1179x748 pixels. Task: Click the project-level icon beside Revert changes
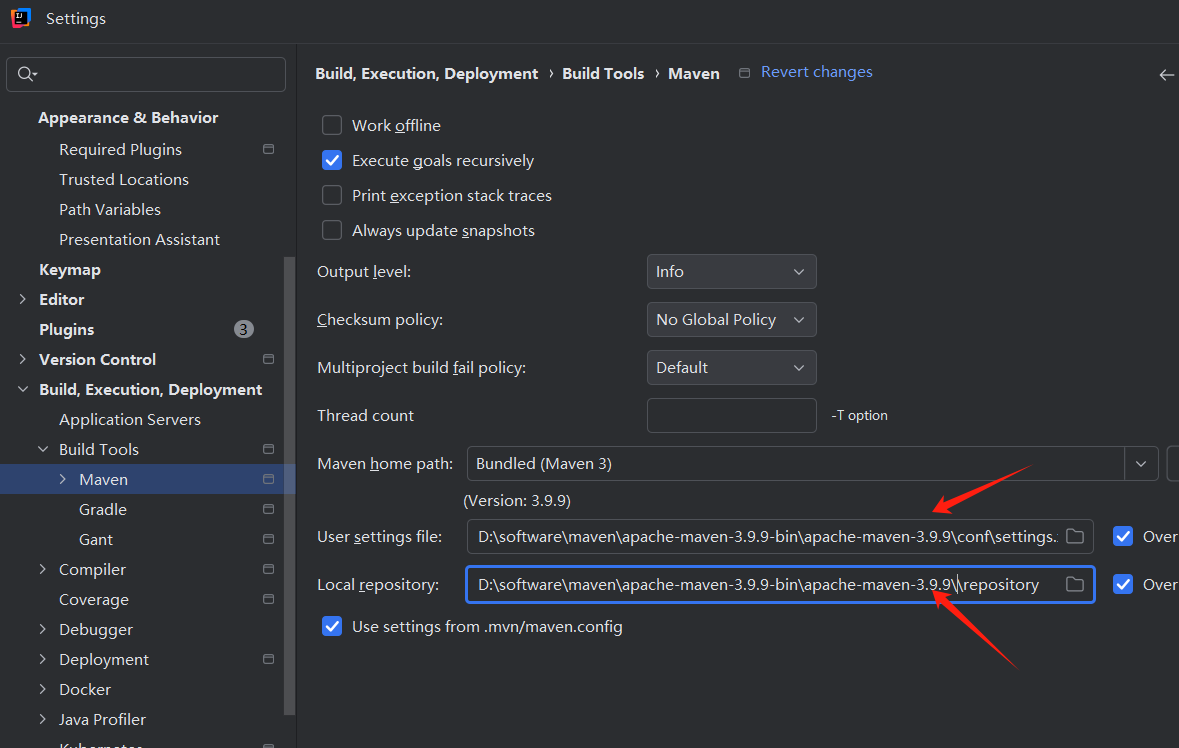744,73
